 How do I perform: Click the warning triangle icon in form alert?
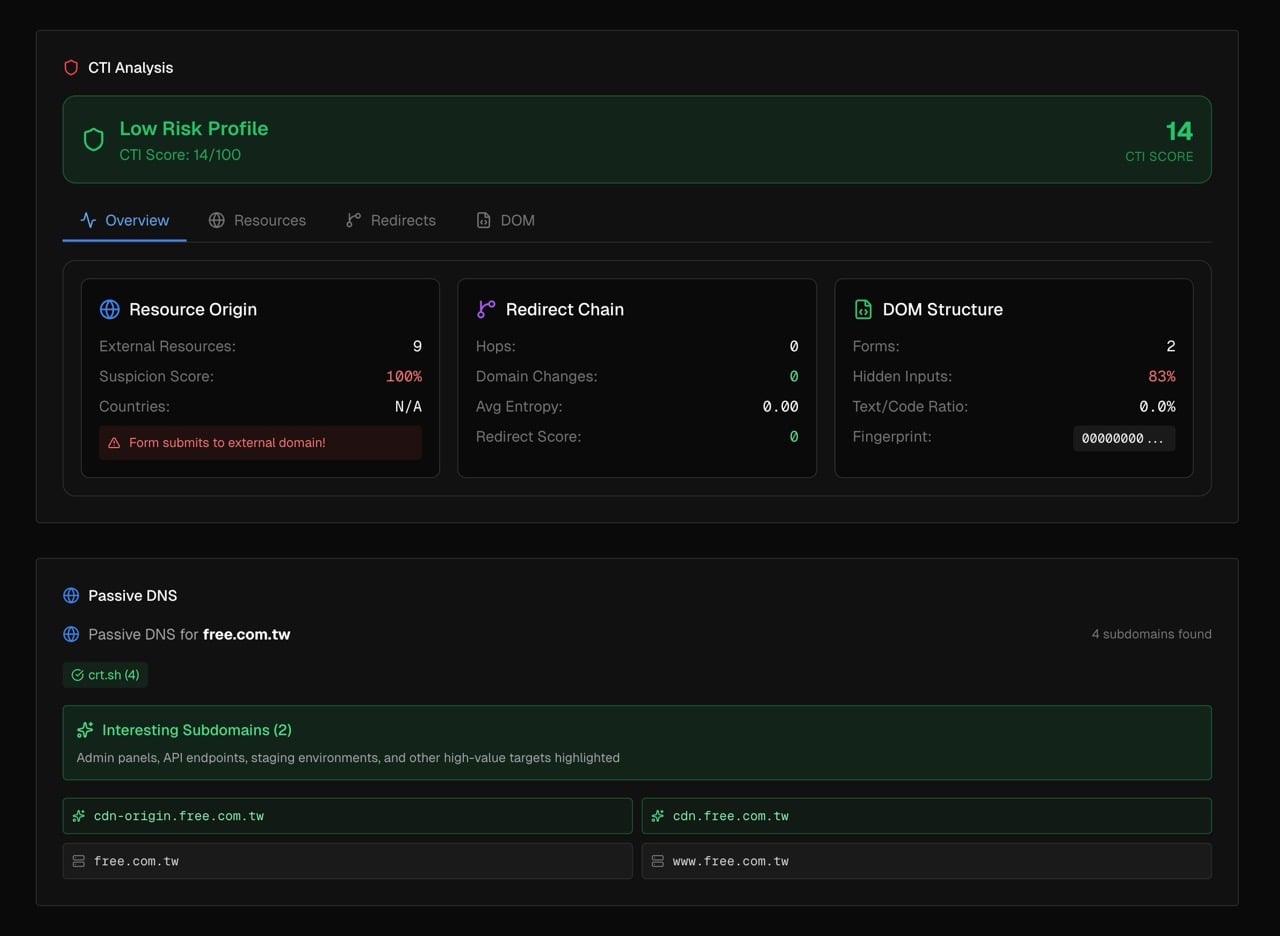(x=114, y=443)
